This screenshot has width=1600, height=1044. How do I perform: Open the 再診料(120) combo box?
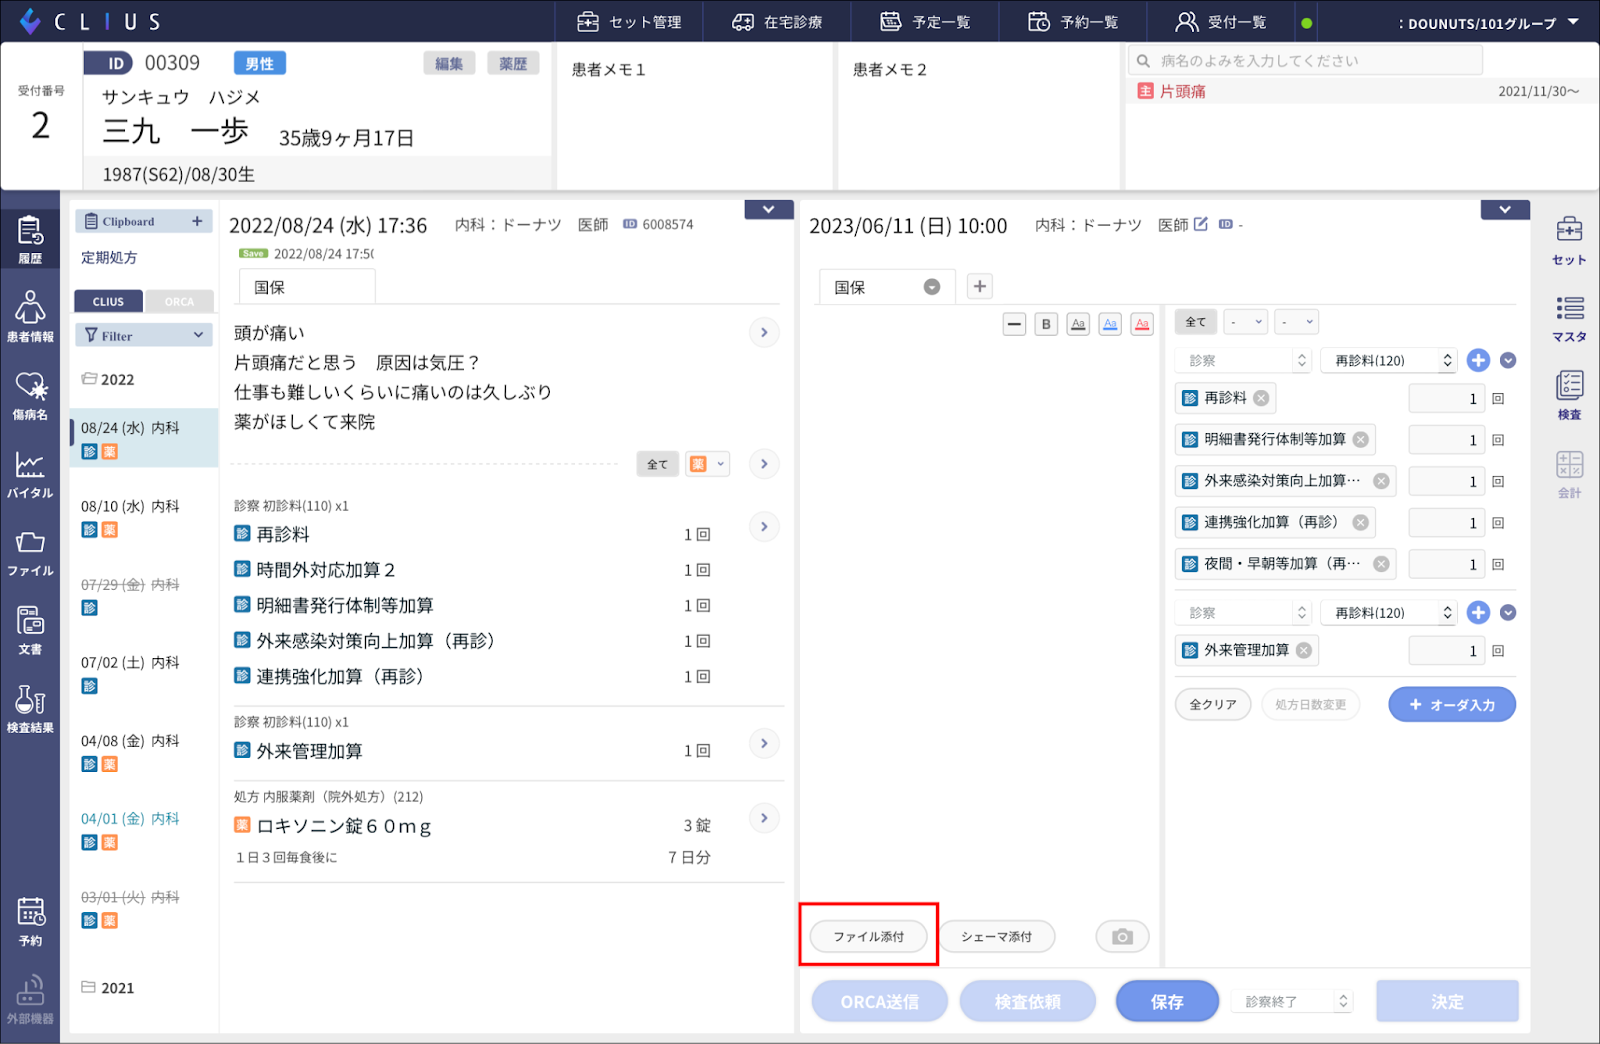(1388, 360)
